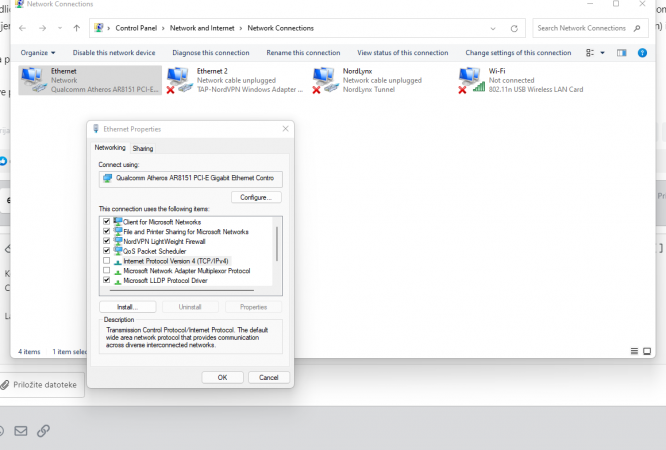Switch to large icons view in status bar

[x=647, y=351]
